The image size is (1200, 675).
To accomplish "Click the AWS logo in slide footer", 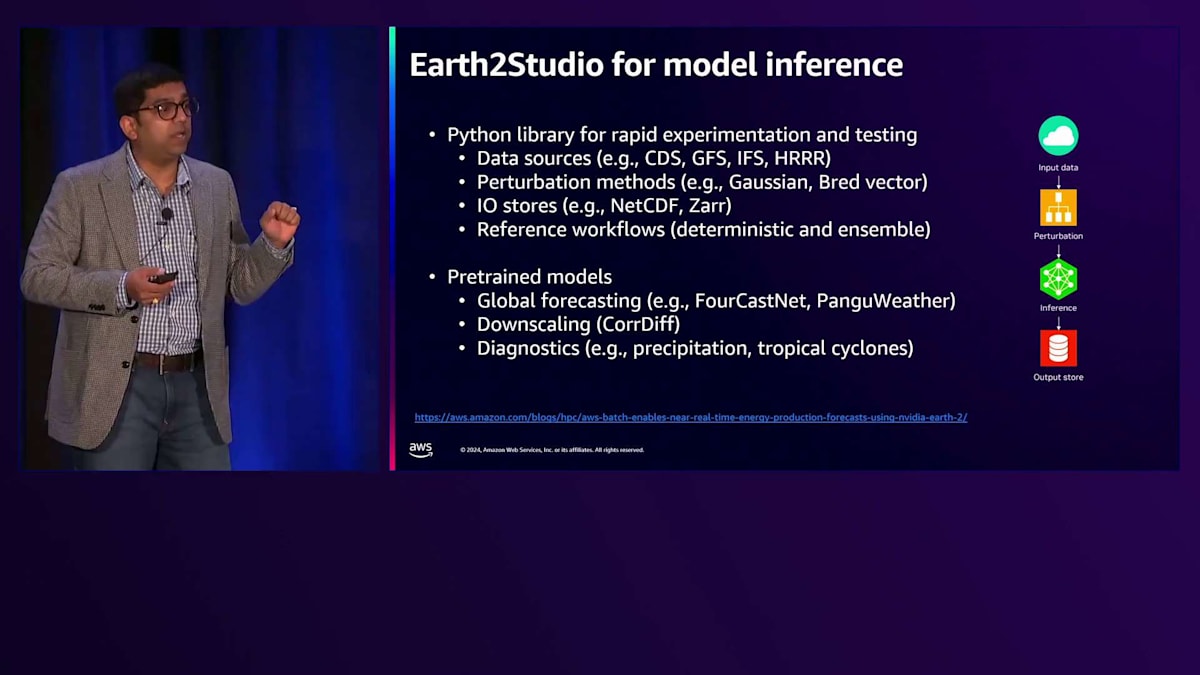I will coord(421,450).
